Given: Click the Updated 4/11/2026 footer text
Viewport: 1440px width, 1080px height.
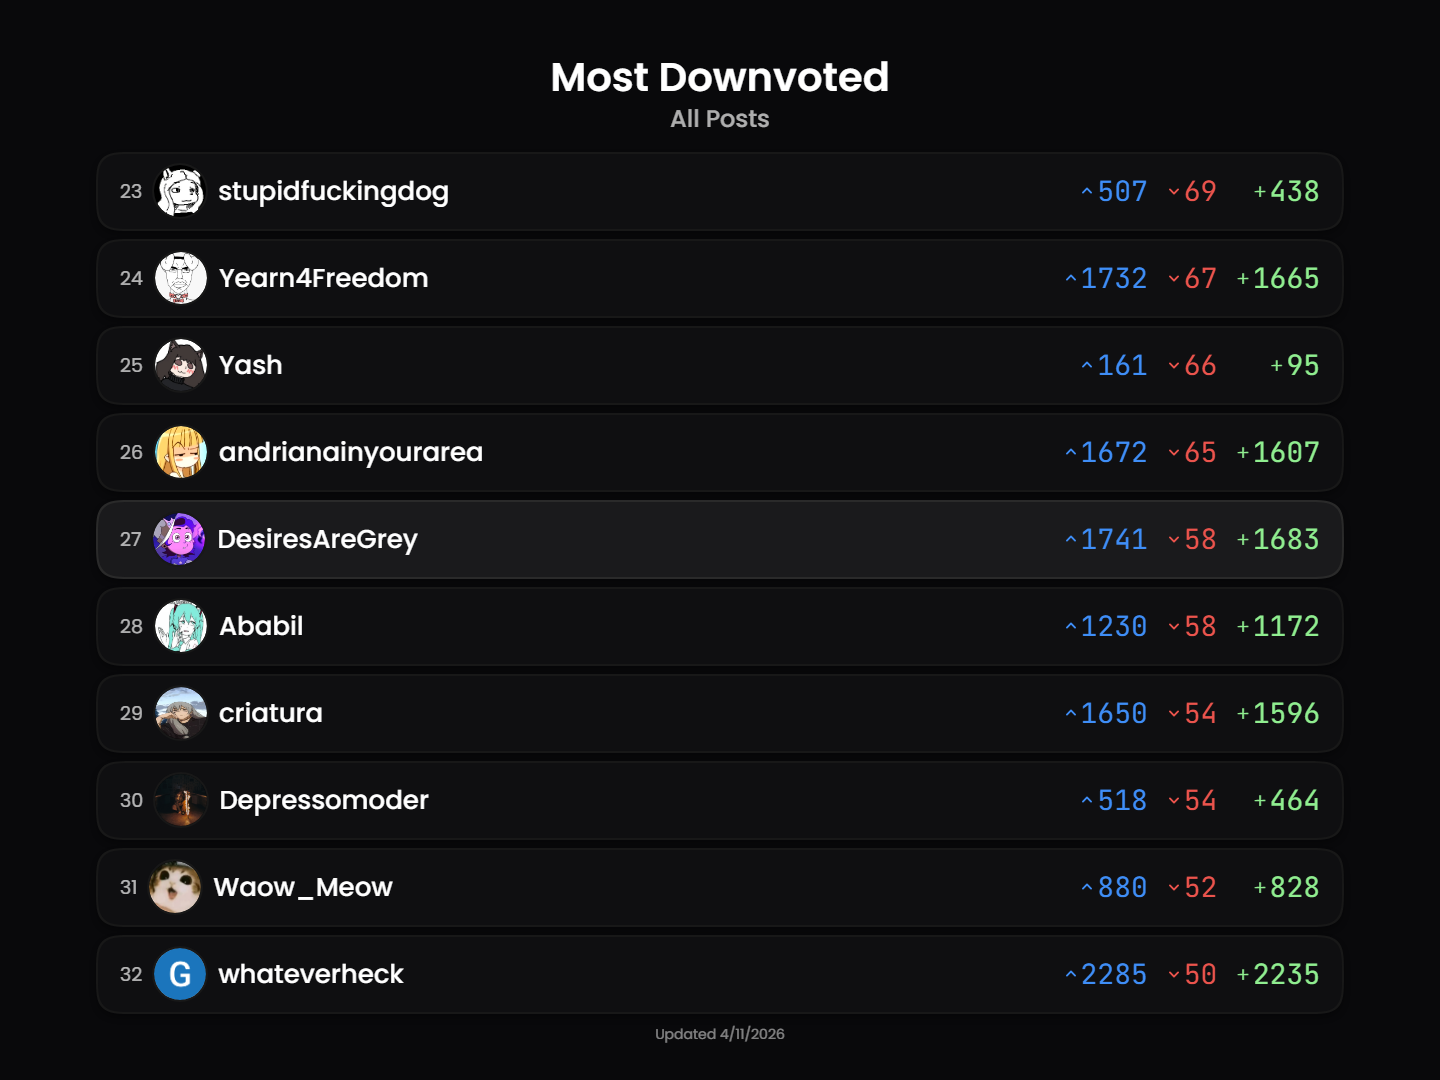Looking at the screenshot, I should coord(720,1034).
